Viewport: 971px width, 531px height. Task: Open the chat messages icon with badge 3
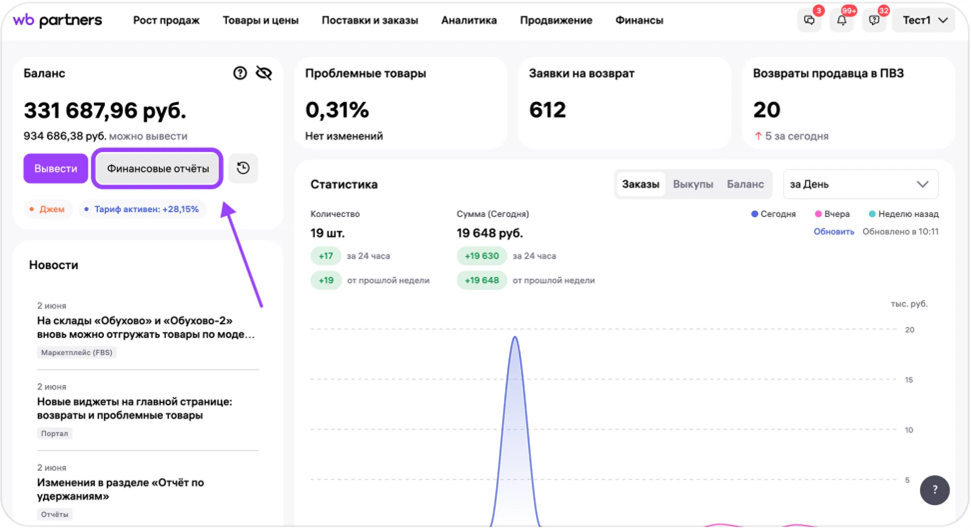(x=809, y=21)
